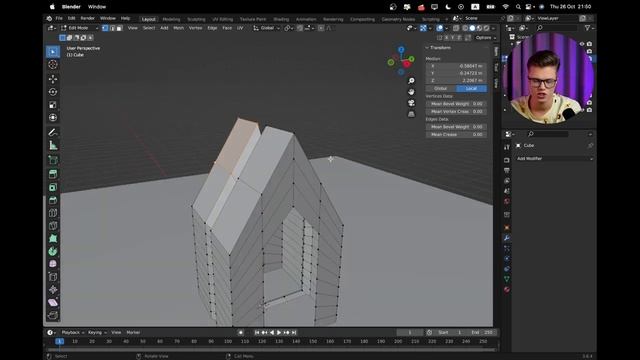Select the Shear tool

point(53,302)
